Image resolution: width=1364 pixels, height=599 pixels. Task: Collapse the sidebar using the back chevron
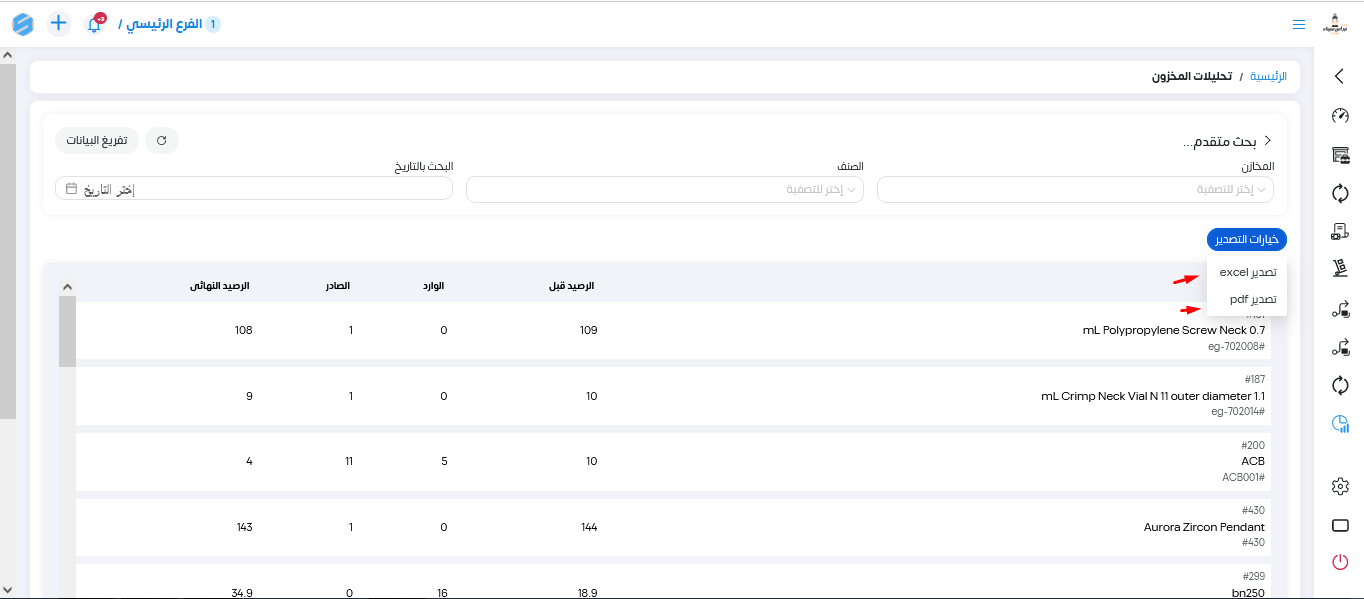[1340, 76]
